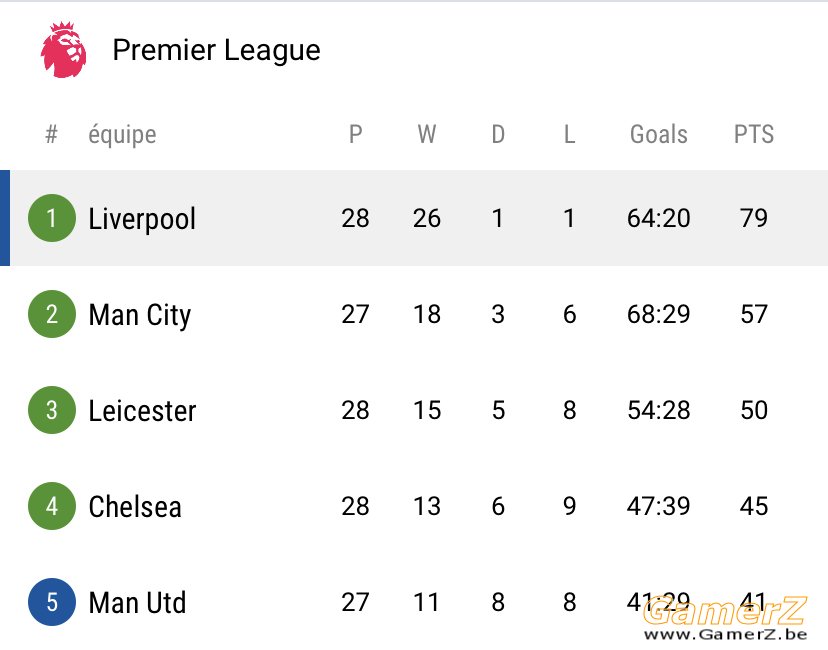Screen dimensions: 828x650
Task: Open the Premier League title
Action: tap(217, 50)
